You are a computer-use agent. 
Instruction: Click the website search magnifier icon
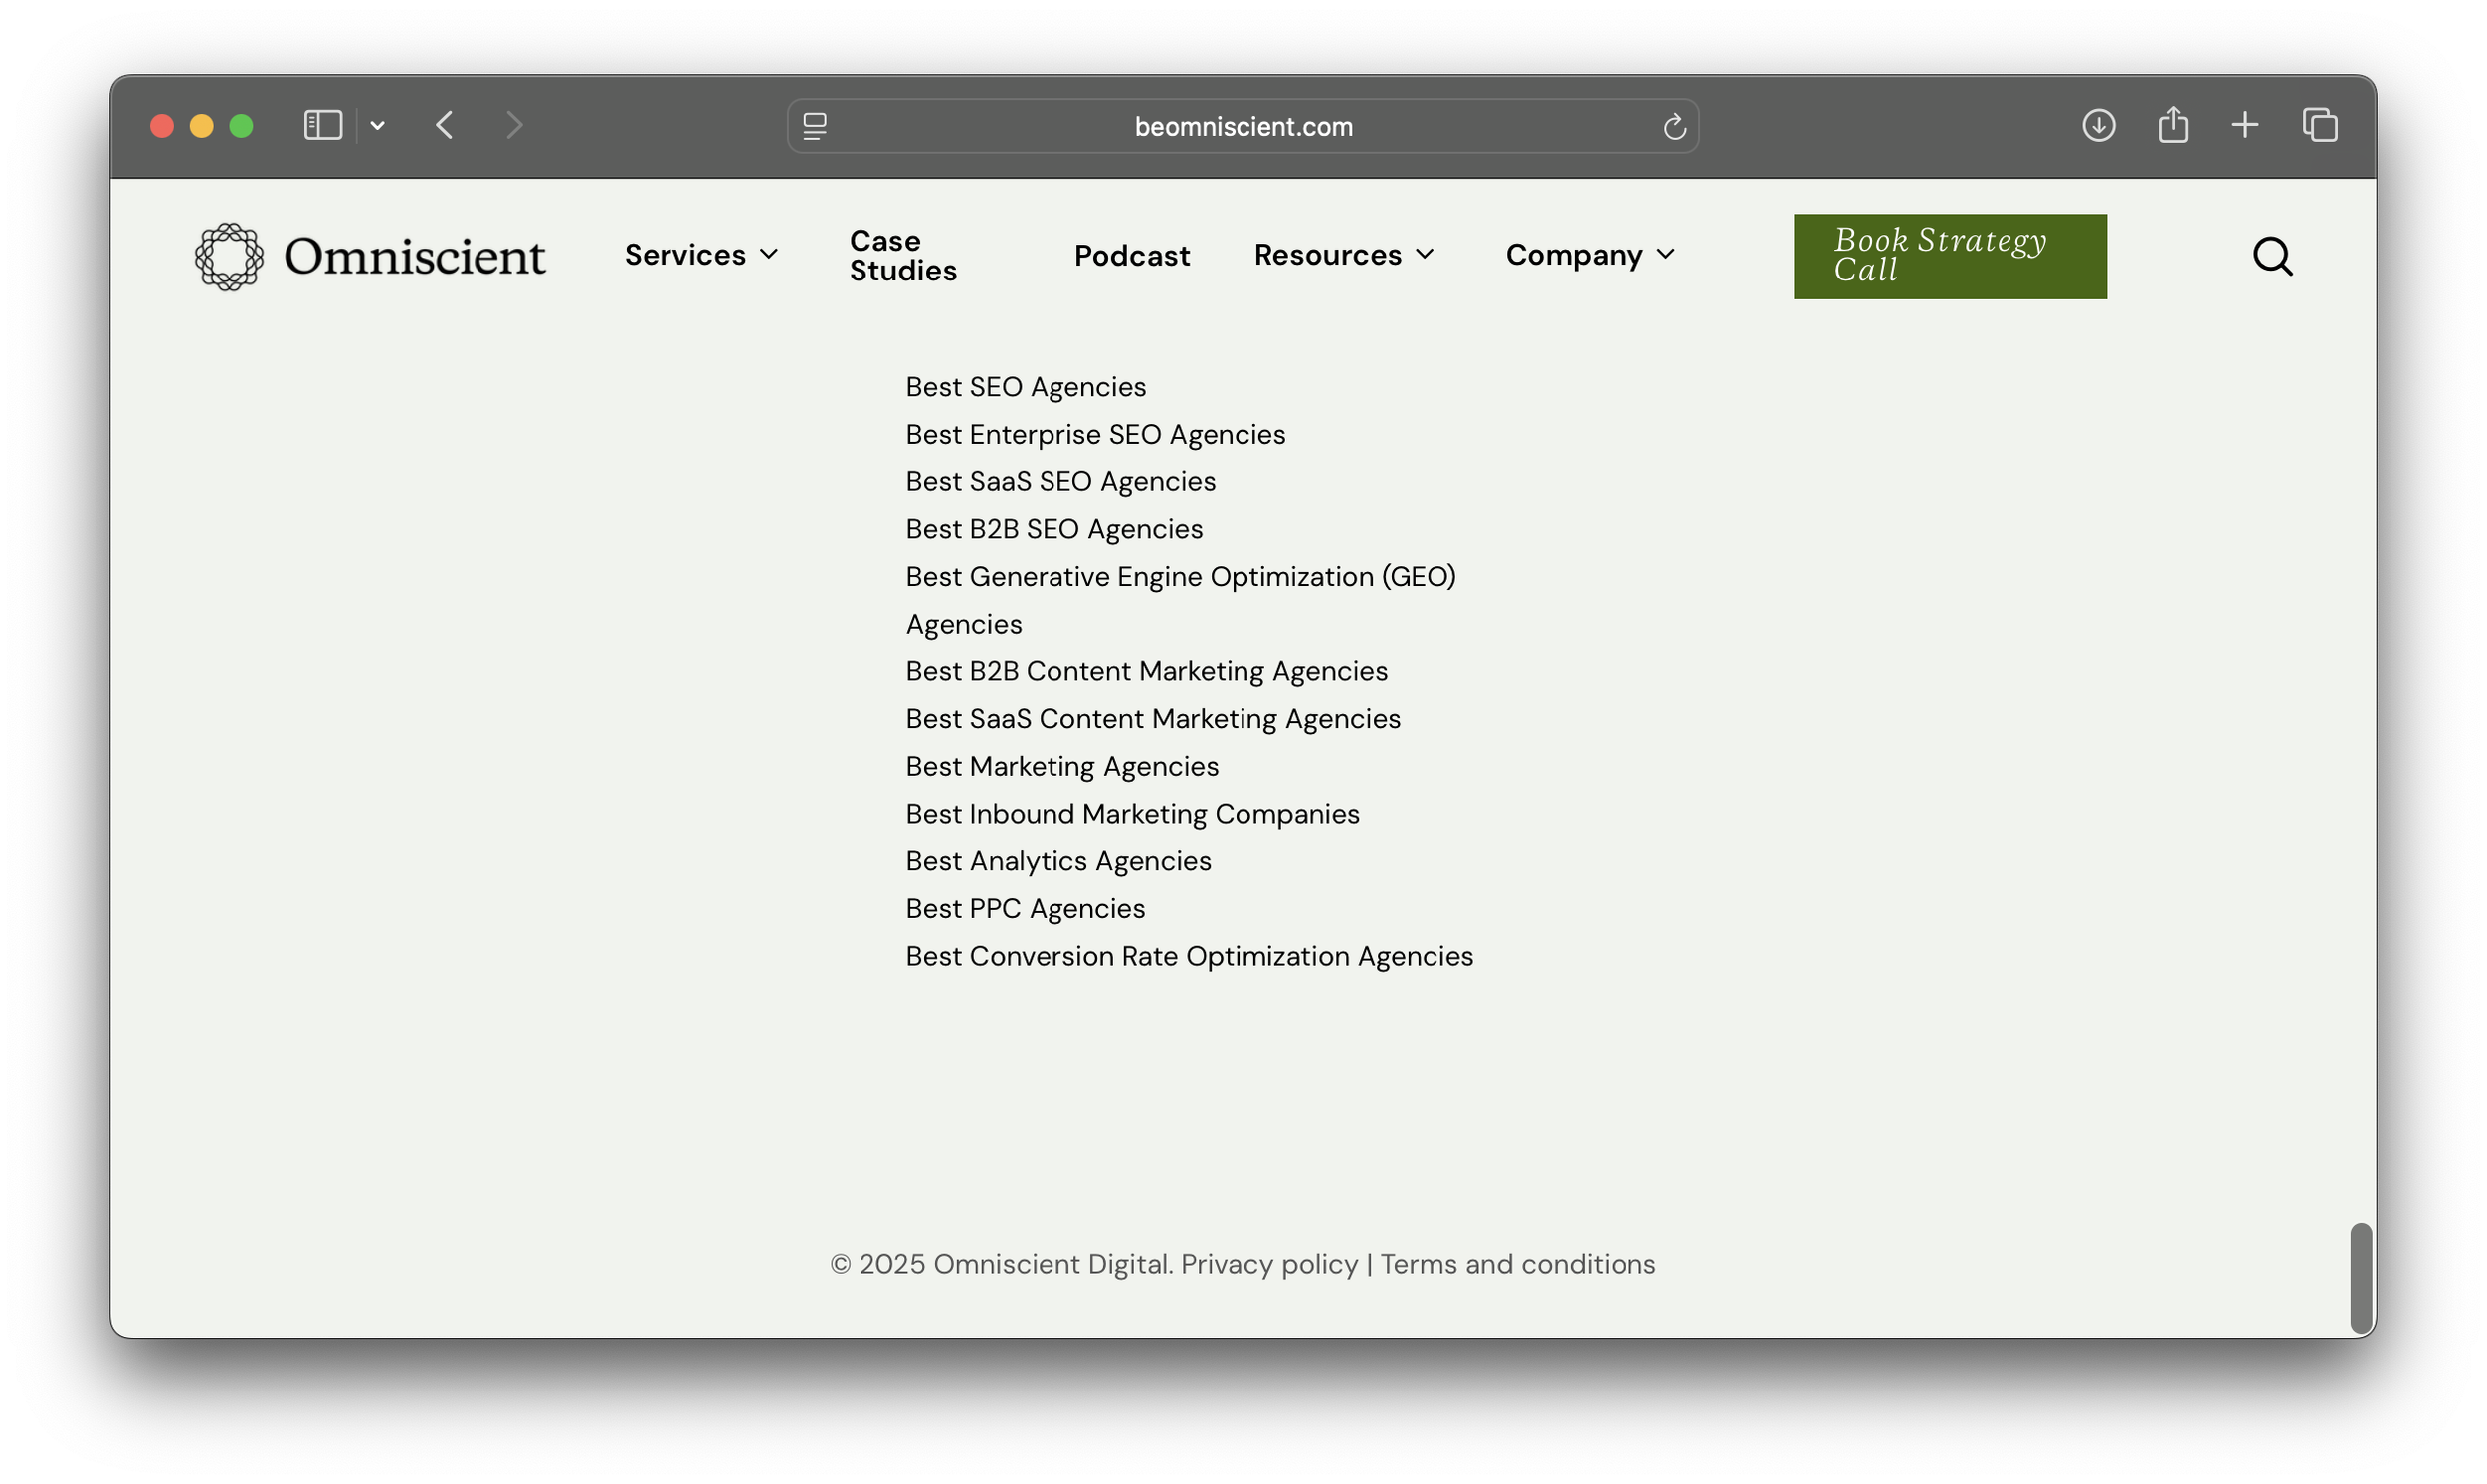2272,256
